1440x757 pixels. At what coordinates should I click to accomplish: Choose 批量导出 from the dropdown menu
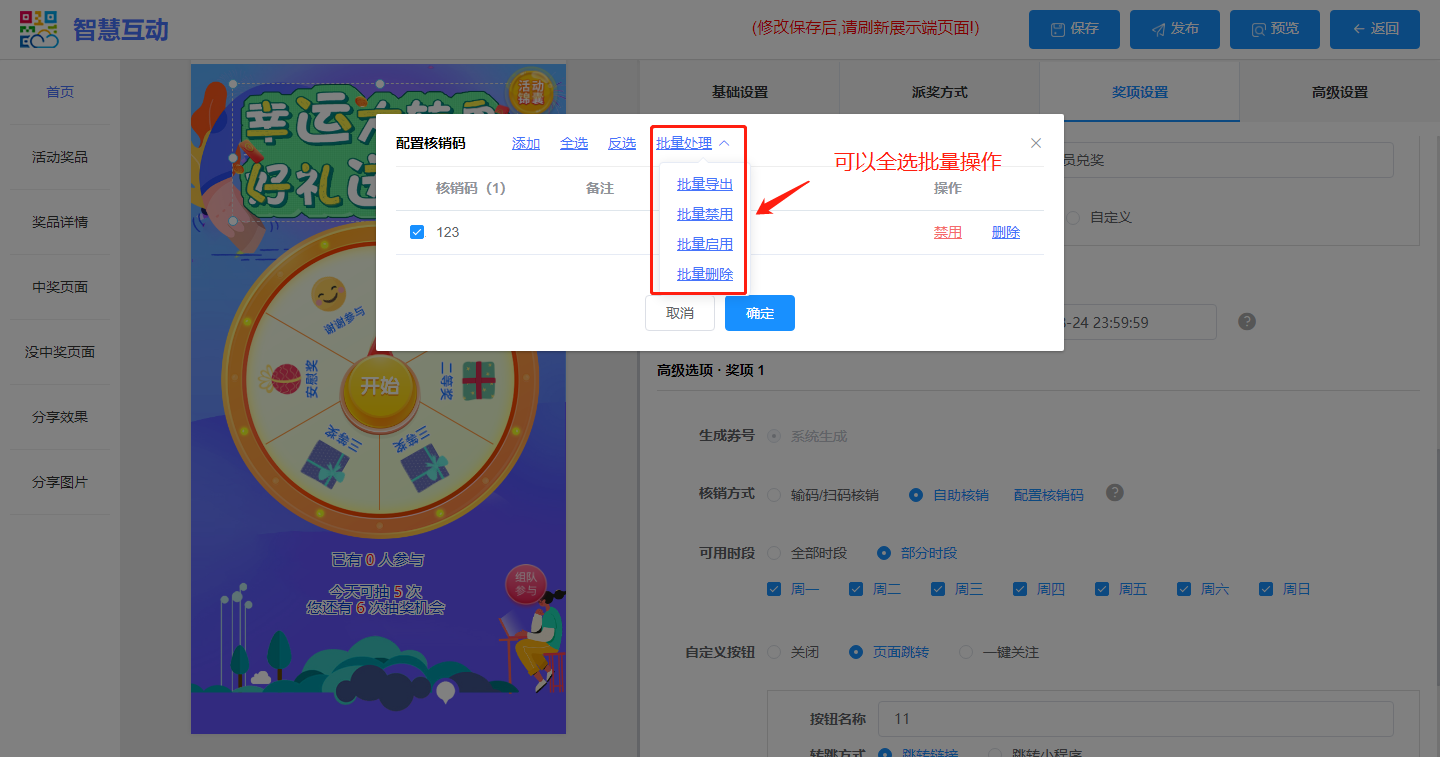[x=704, y=184]
